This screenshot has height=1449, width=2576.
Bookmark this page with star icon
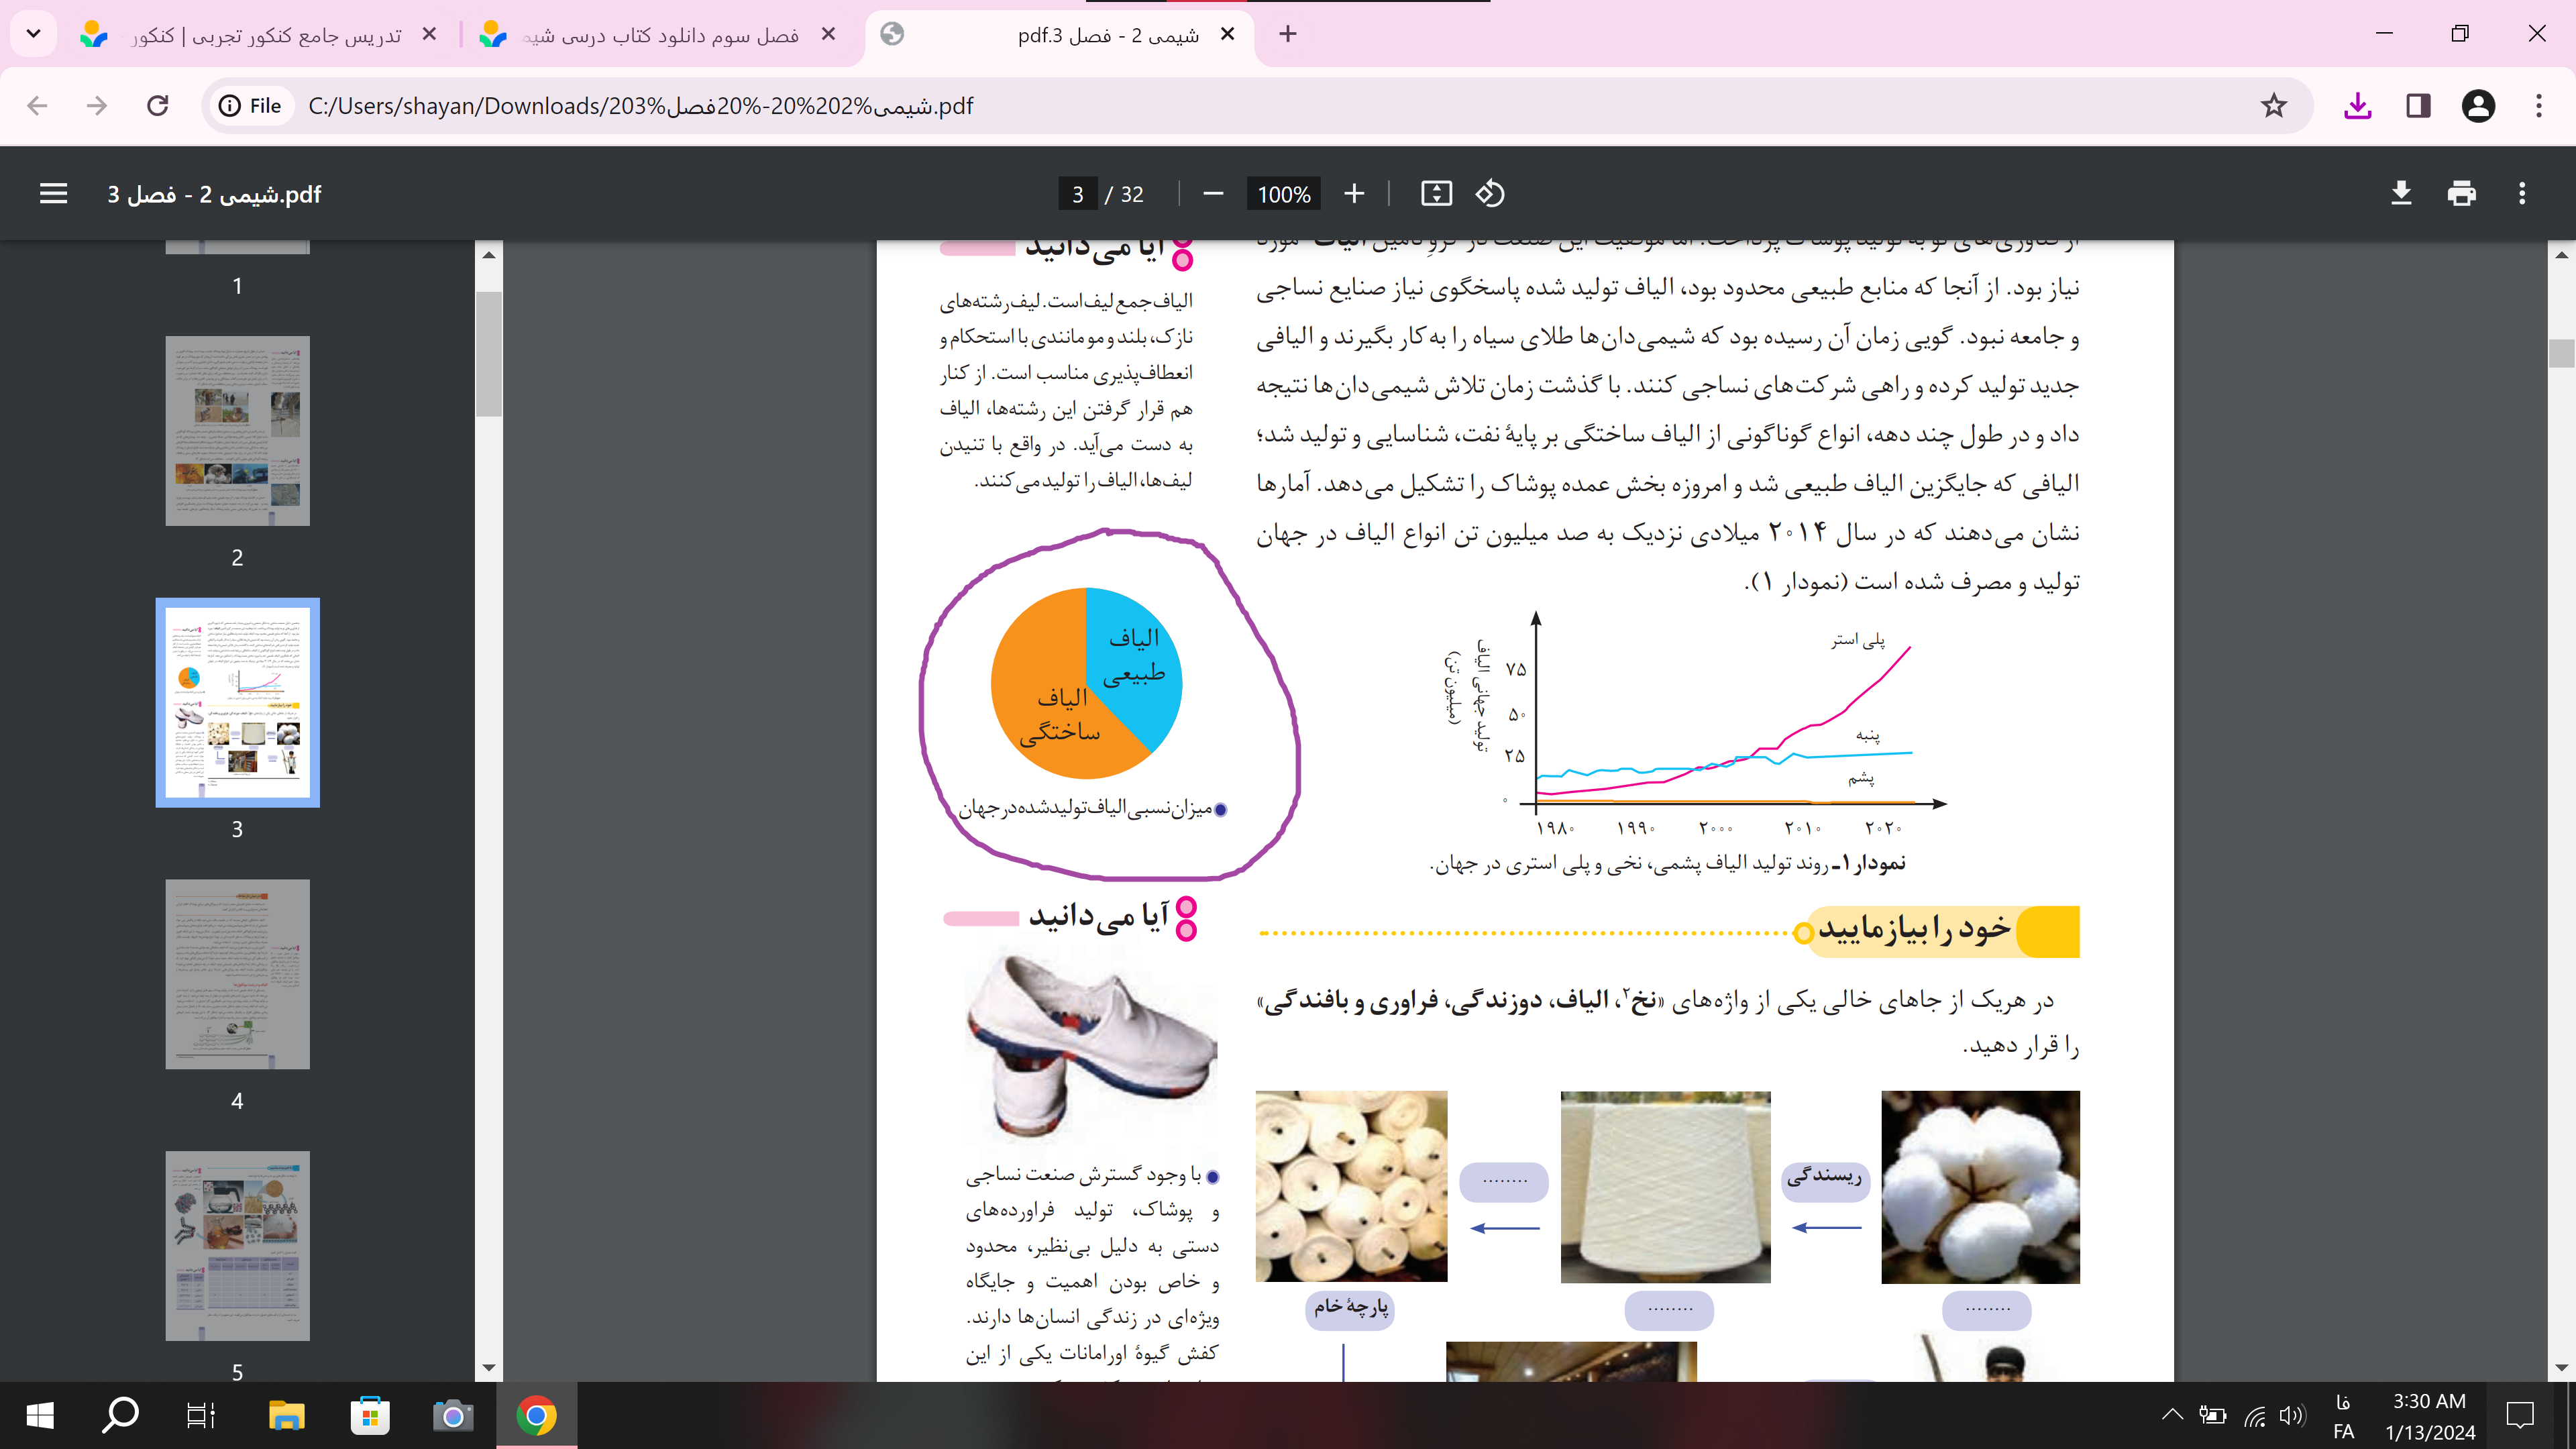click(2273, 106)
